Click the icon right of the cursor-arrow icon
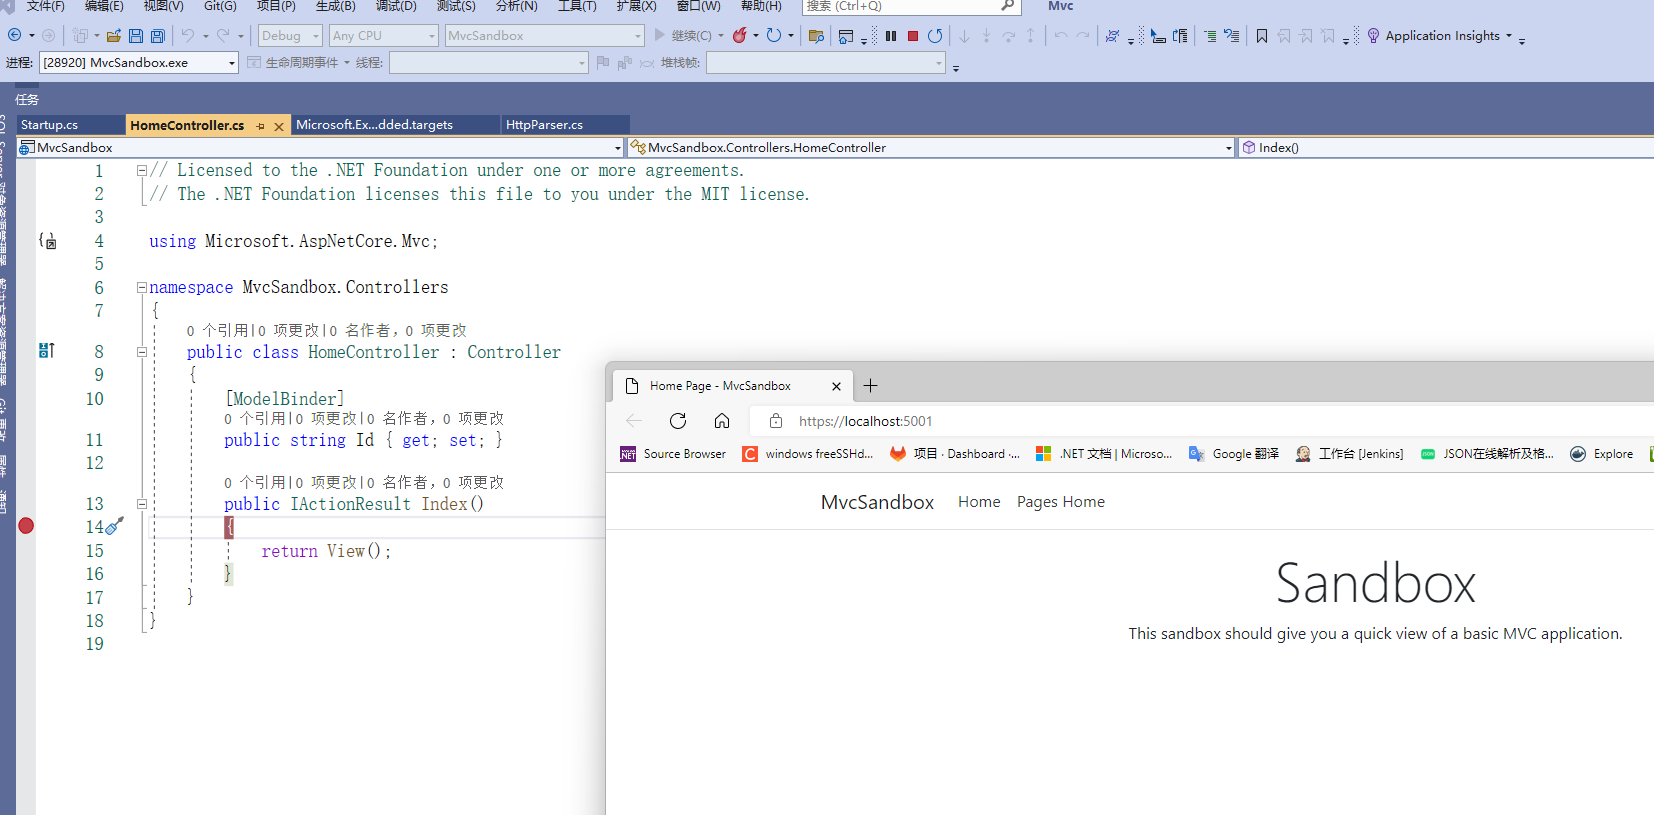This screenshot has width=1654, height=815. 1180,36
